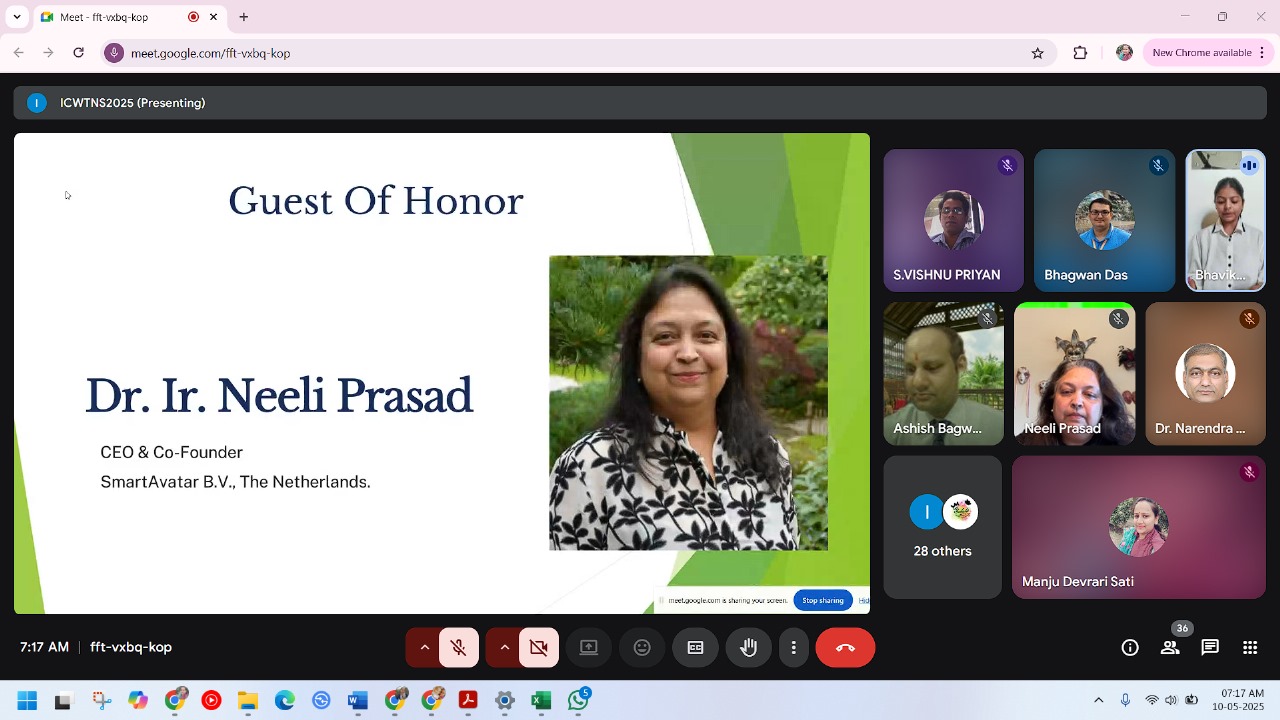The width and height of the screenshot is (1280, 720).
Task: Click the Stop sharing button
Action: tap(822, 600)
